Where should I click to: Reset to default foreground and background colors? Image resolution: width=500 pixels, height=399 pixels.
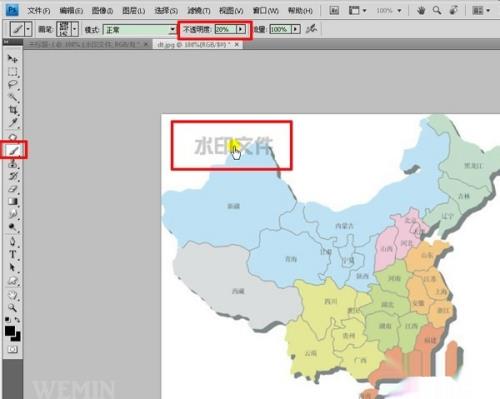click(8, 319)
